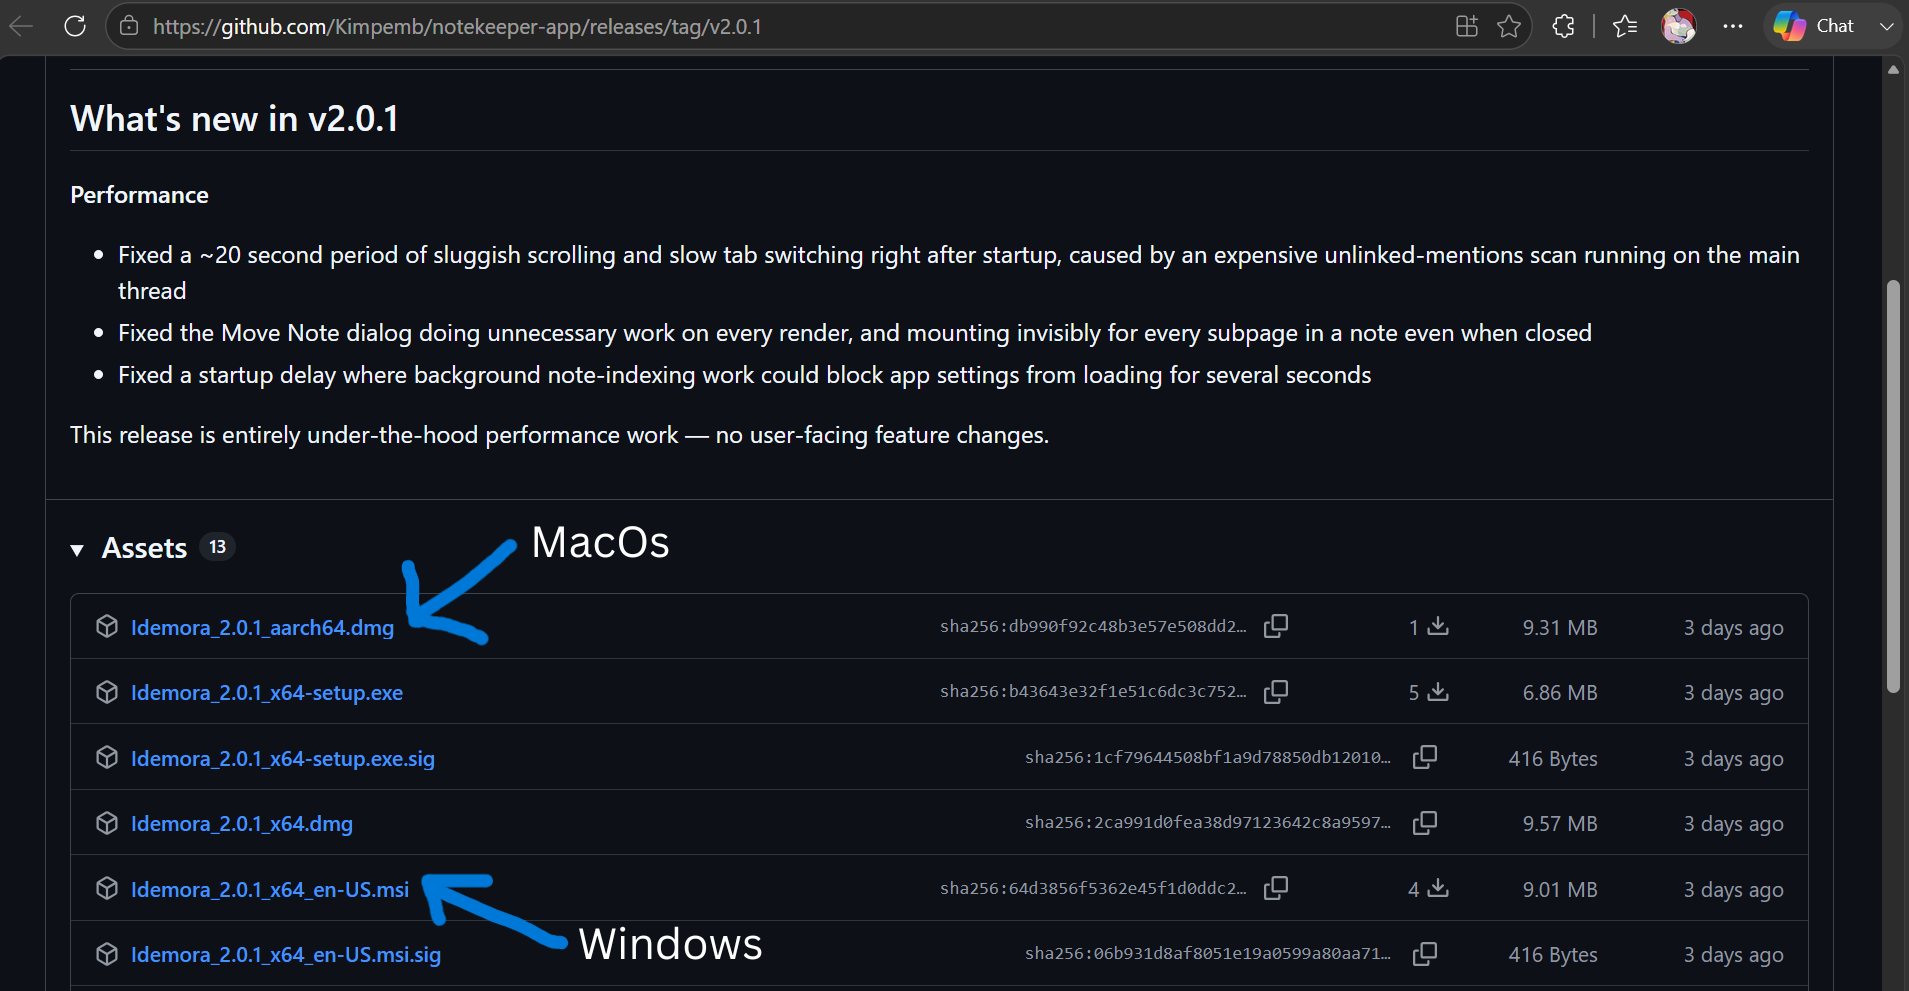1909x991 pixels.
Task: Click the package icon beside x64_en-US.msi.sig
Action: (x=107, y=954)
